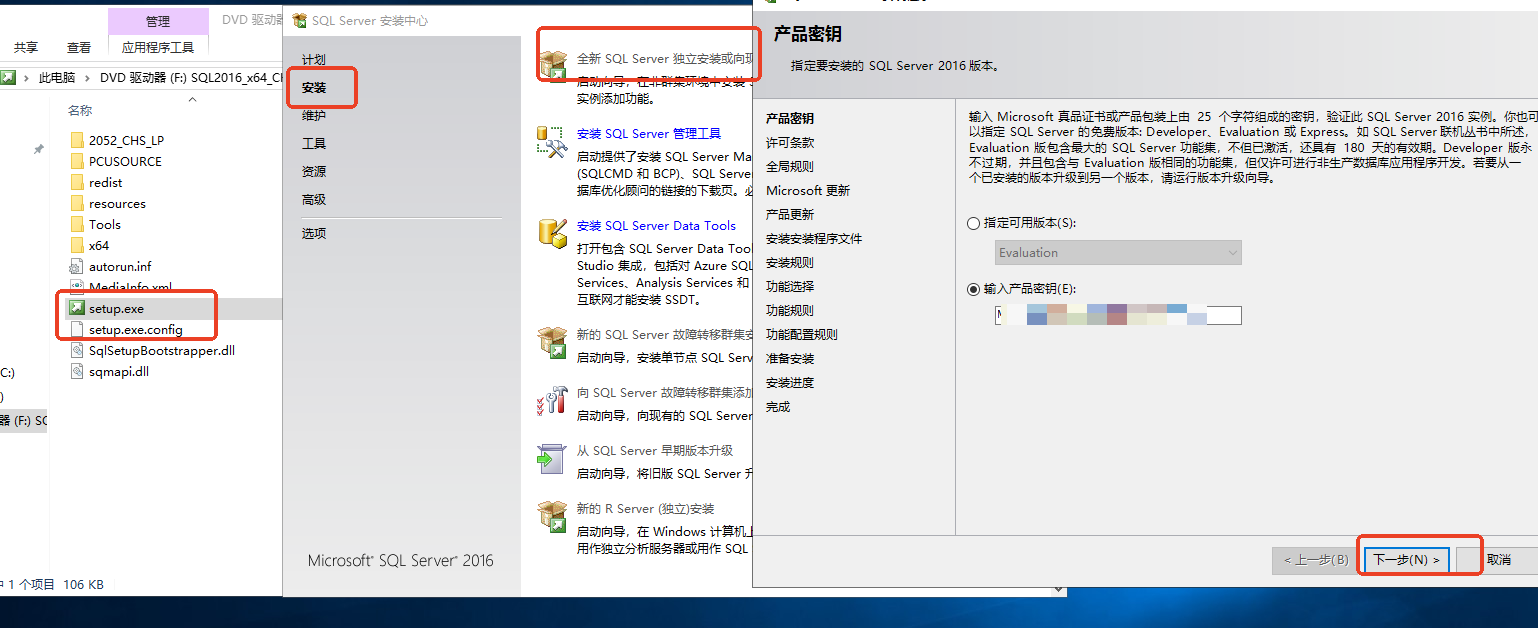Open the 资源 page in 安装中心
1538x628 pixels.
coord(314,172)
